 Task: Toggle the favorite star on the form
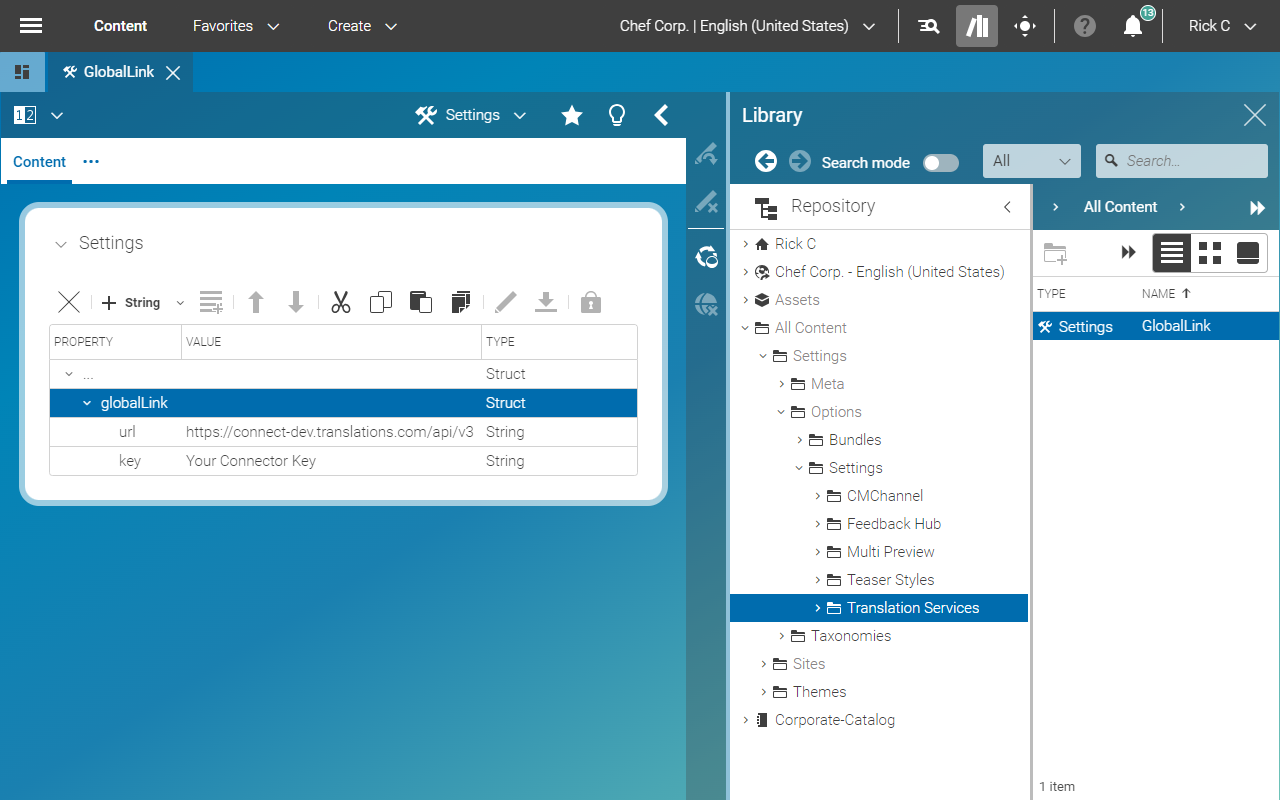(x=571, y=115)
